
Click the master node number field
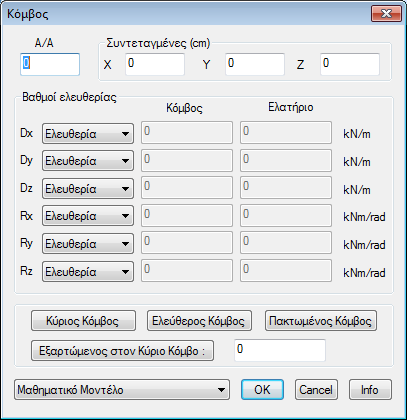click(x=280, y=350)
